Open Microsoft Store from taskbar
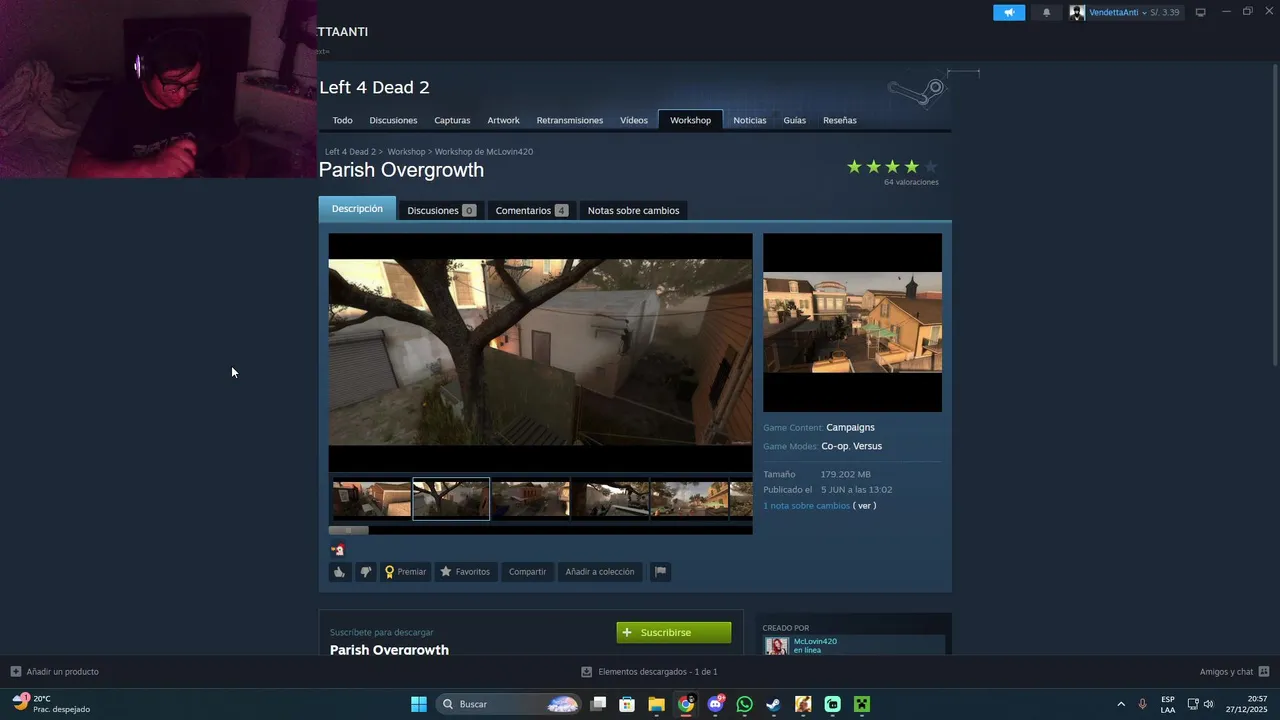The width and height of the screenshot is (1280, 720). pos(627,704)
